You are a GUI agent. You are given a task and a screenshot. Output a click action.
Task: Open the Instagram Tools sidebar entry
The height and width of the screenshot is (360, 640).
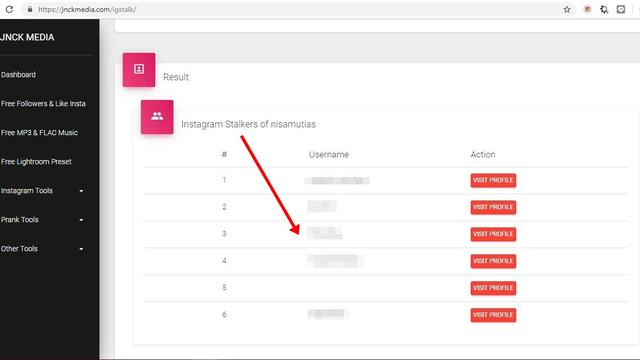tap(27, 191)
